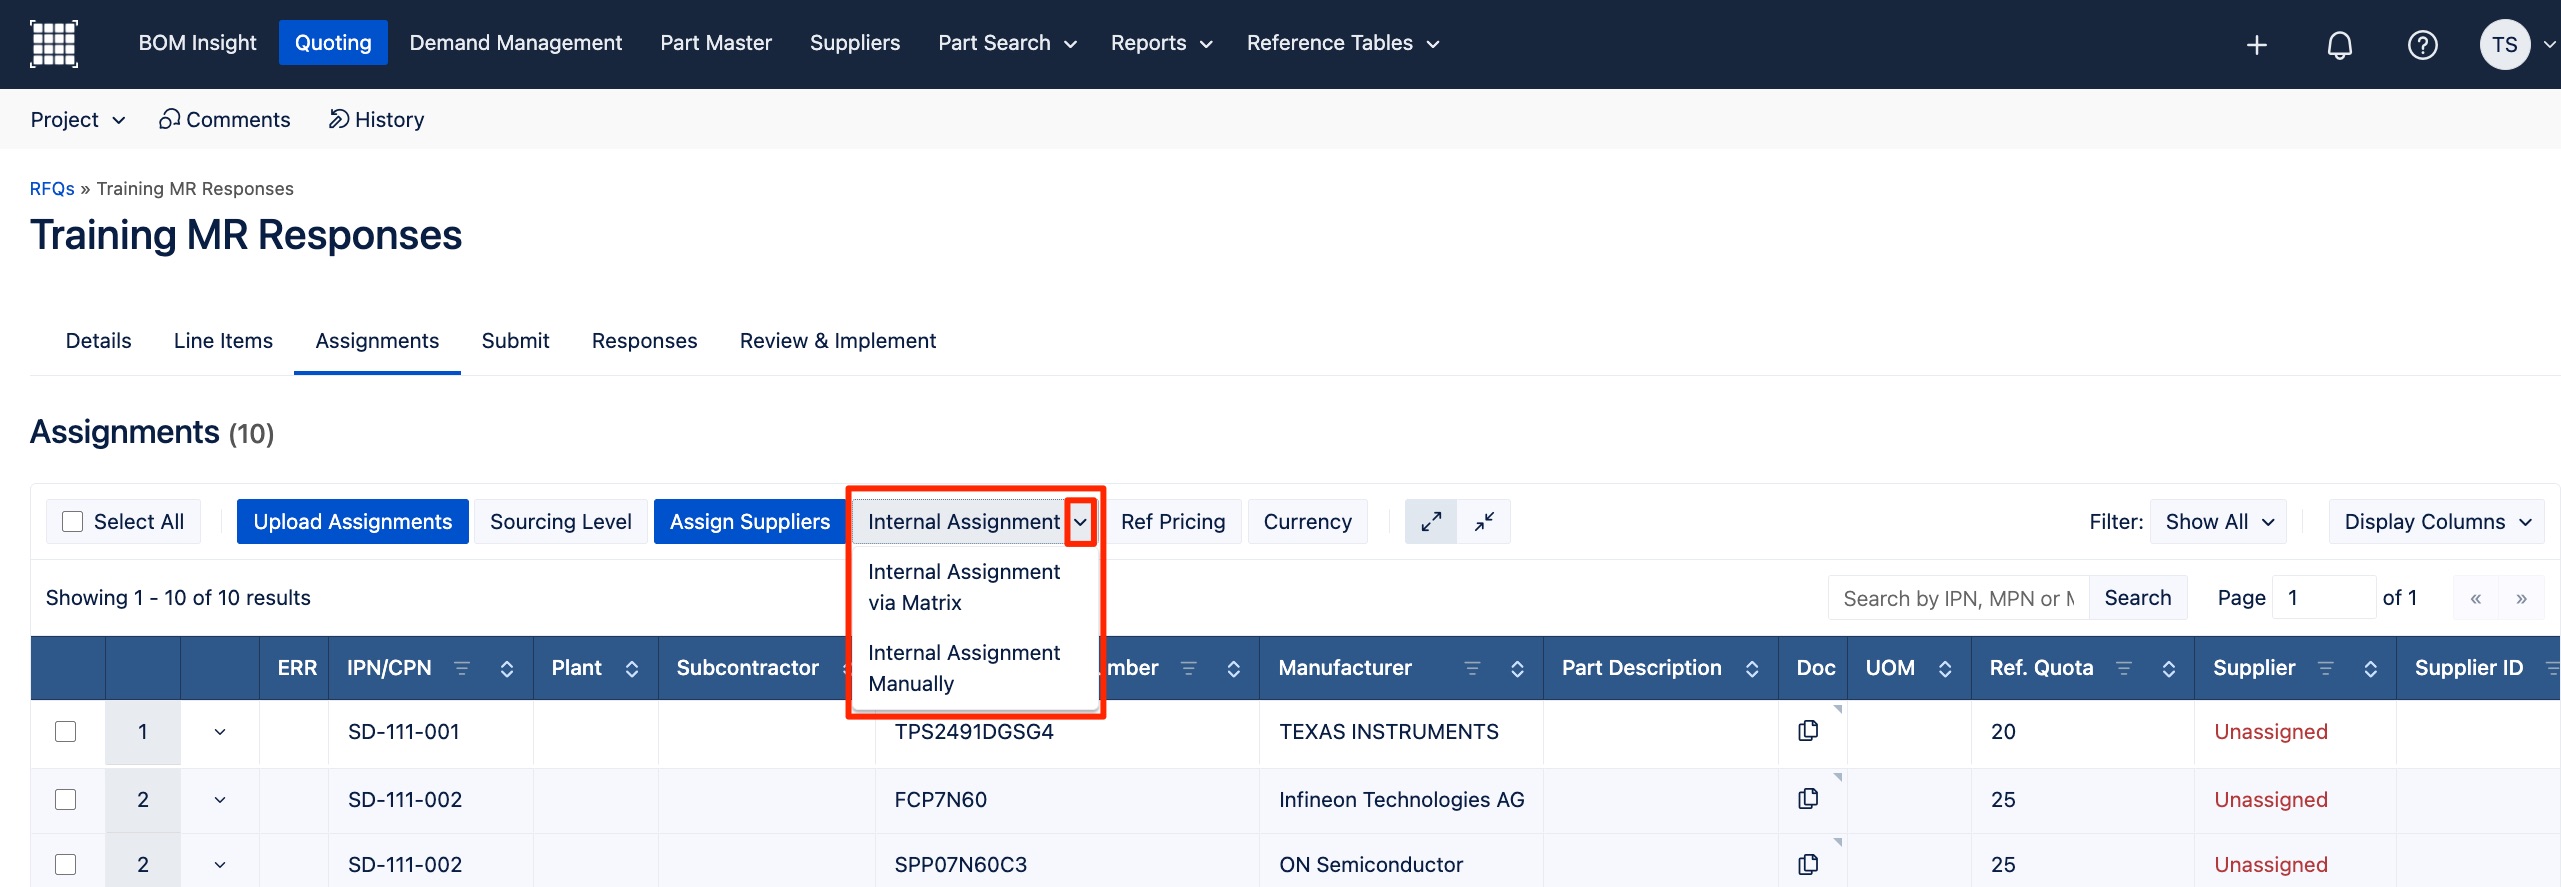This screenshot has width=2561, height=887.
Task: Follow the RFQs breadcrumb link
Action: (x=52, y=189)
